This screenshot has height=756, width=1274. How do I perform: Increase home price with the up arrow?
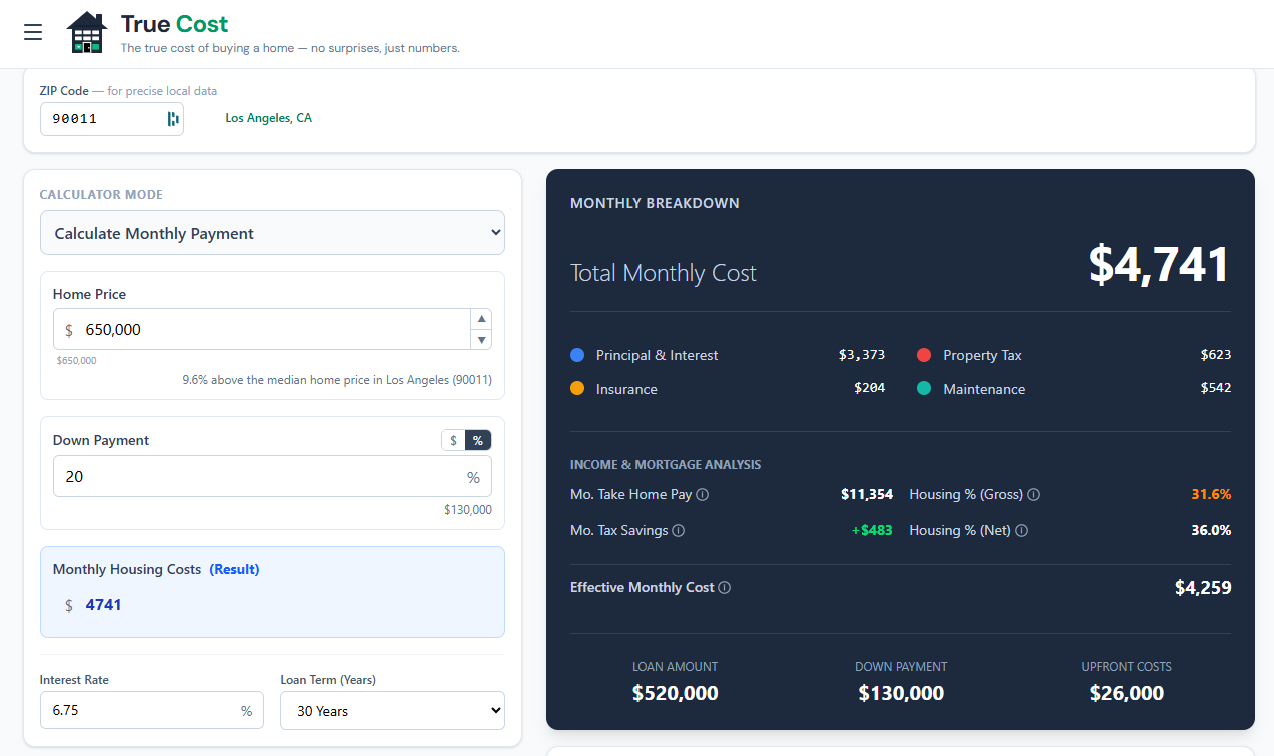click(x=482, y=319)
